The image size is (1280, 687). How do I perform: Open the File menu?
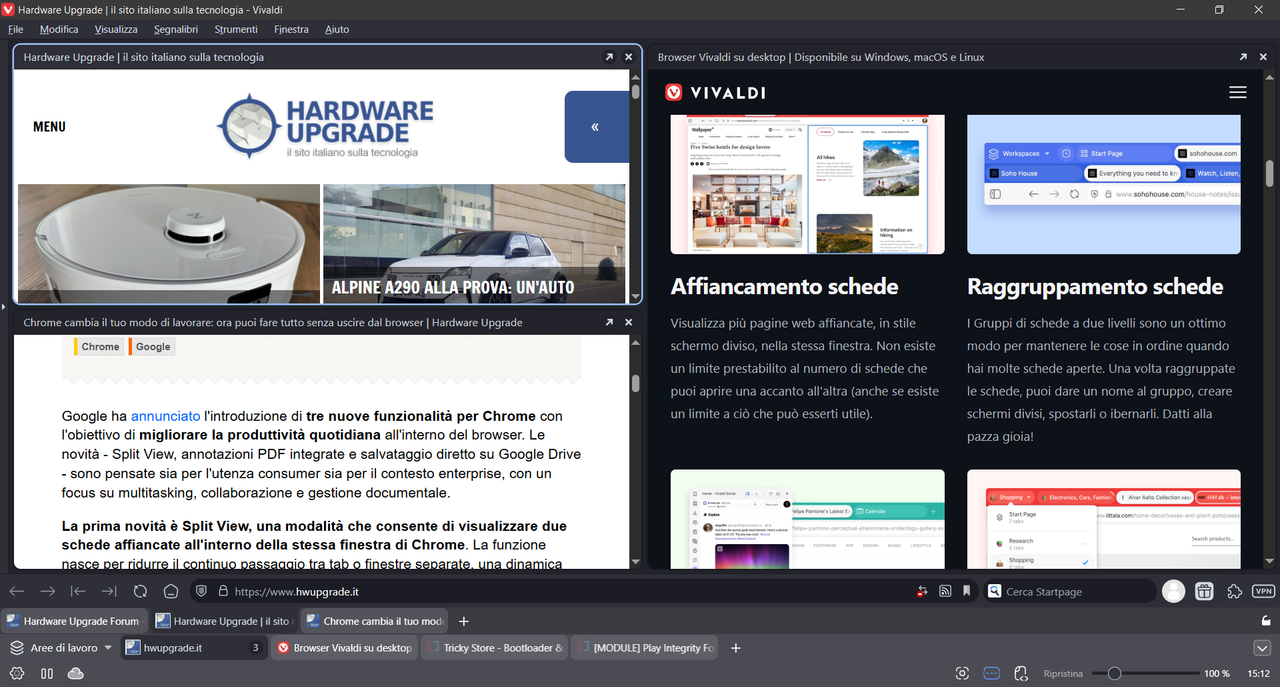(x=16, y=29)
